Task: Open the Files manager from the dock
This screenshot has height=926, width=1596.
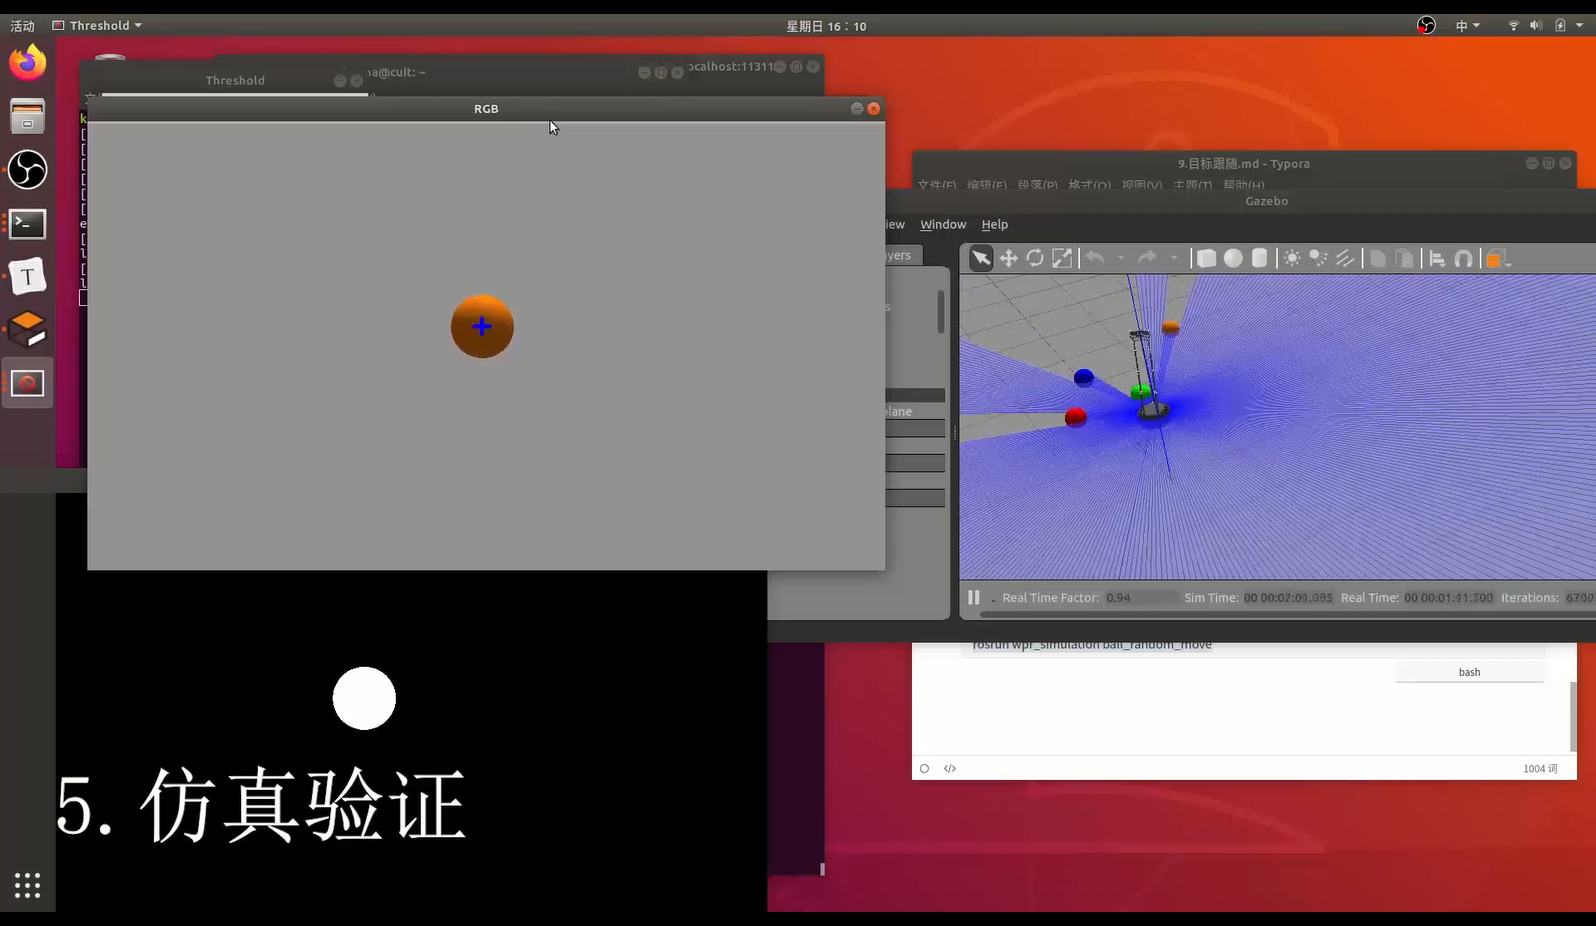Action: 28,116
